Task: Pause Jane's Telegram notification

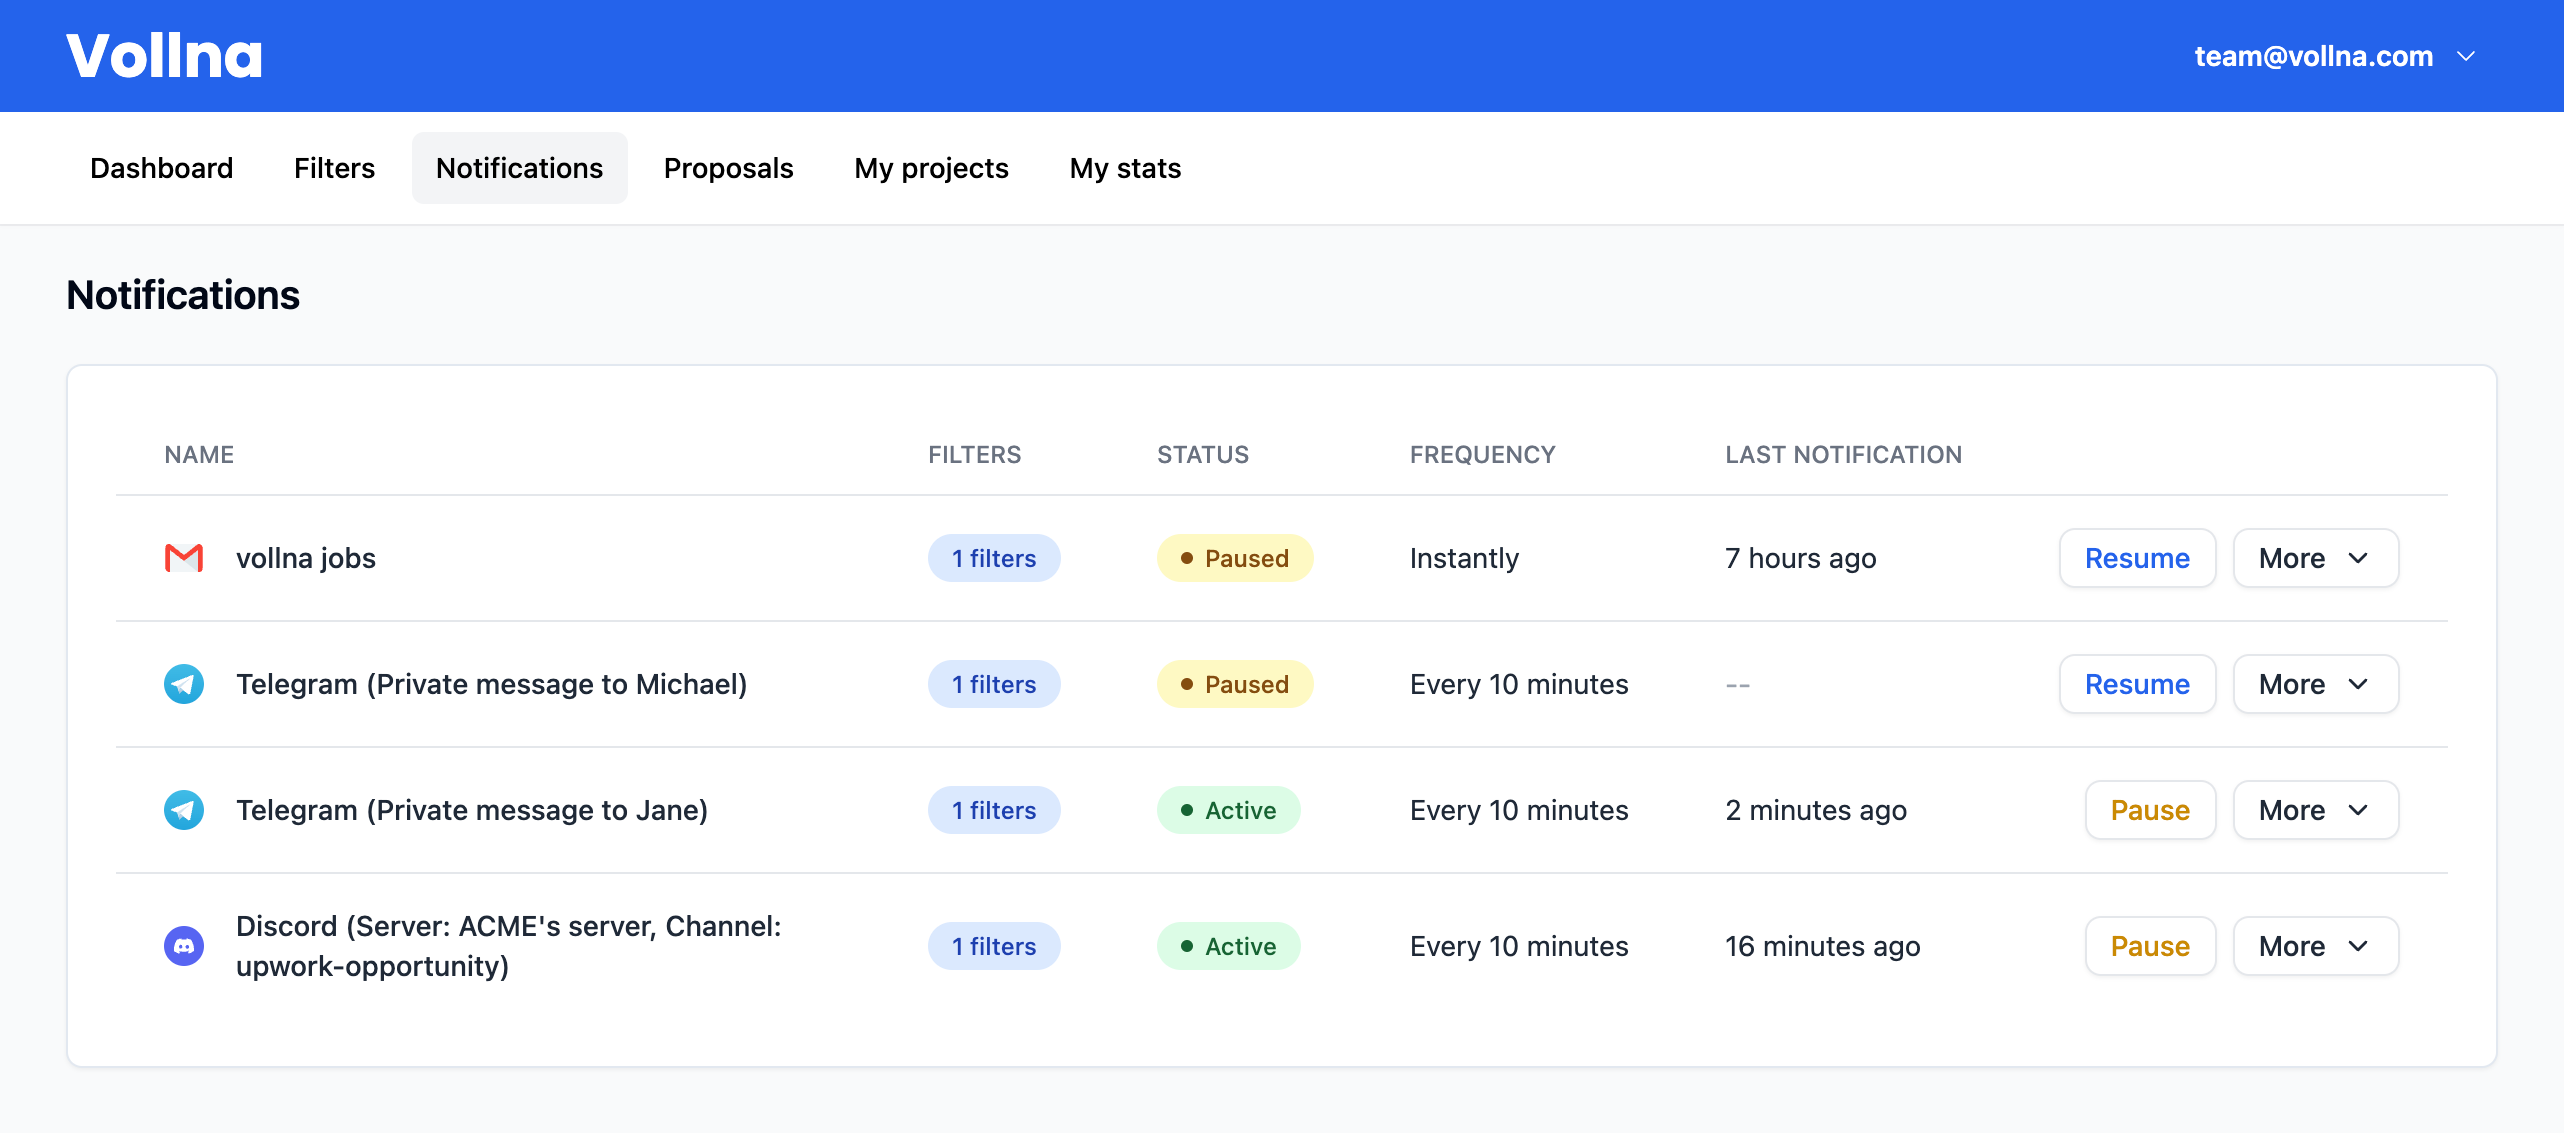Action: 2150,810
